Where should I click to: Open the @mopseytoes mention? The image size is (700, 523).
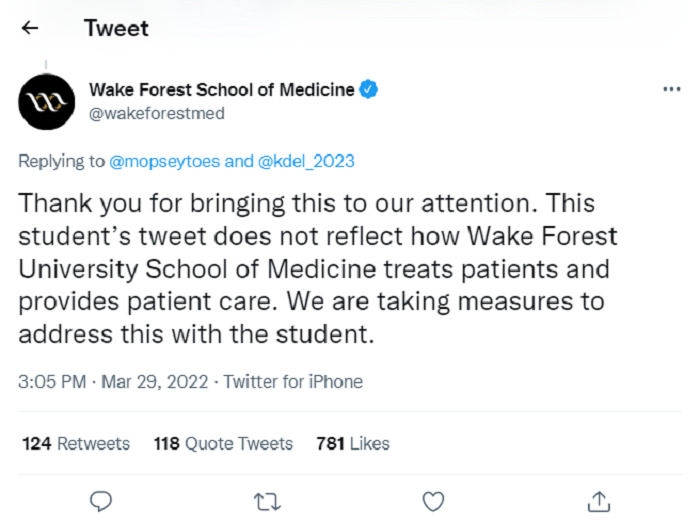tap(165, 161)
